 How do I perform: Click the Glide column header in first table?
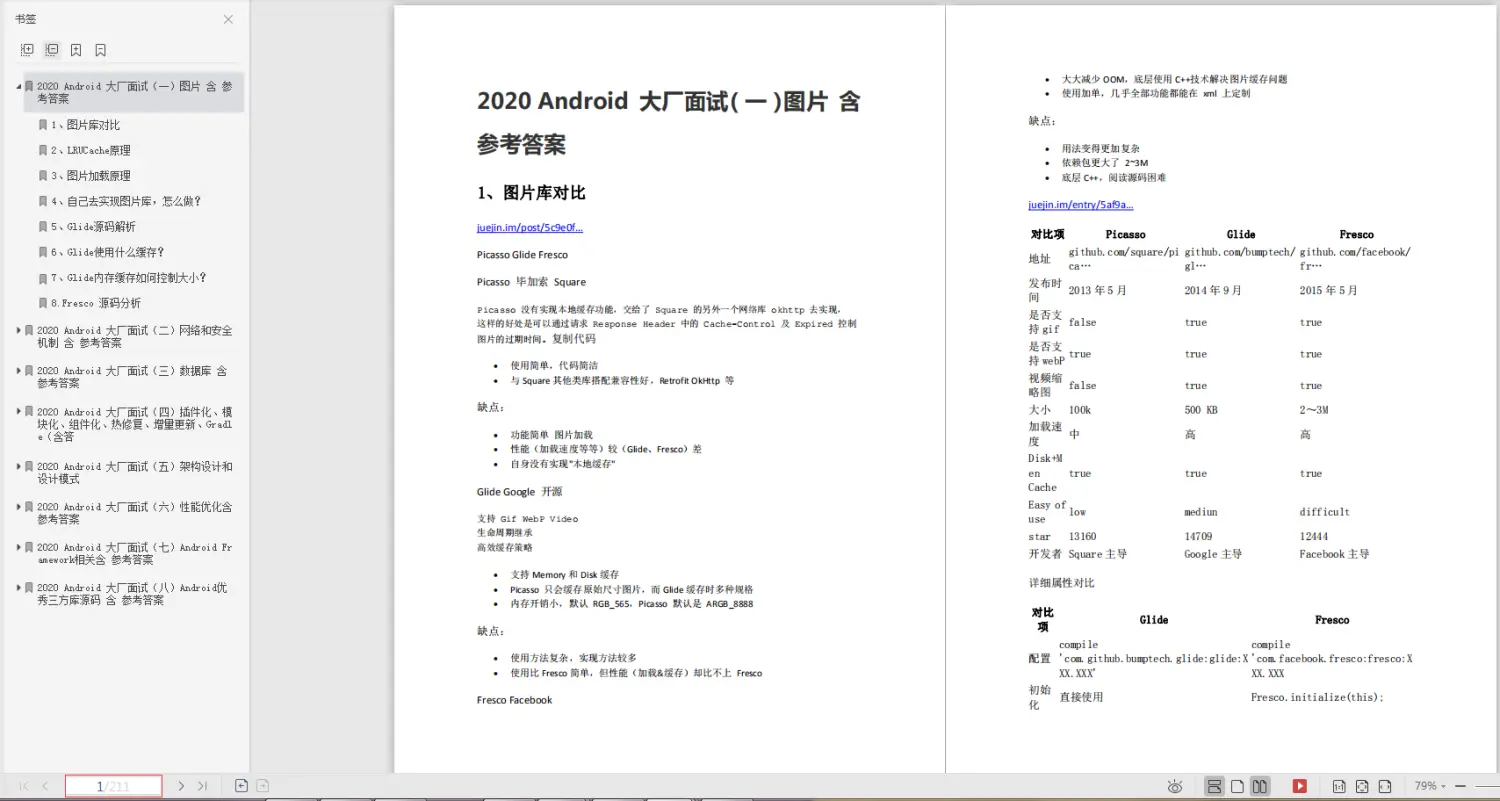pos(1241,234)
